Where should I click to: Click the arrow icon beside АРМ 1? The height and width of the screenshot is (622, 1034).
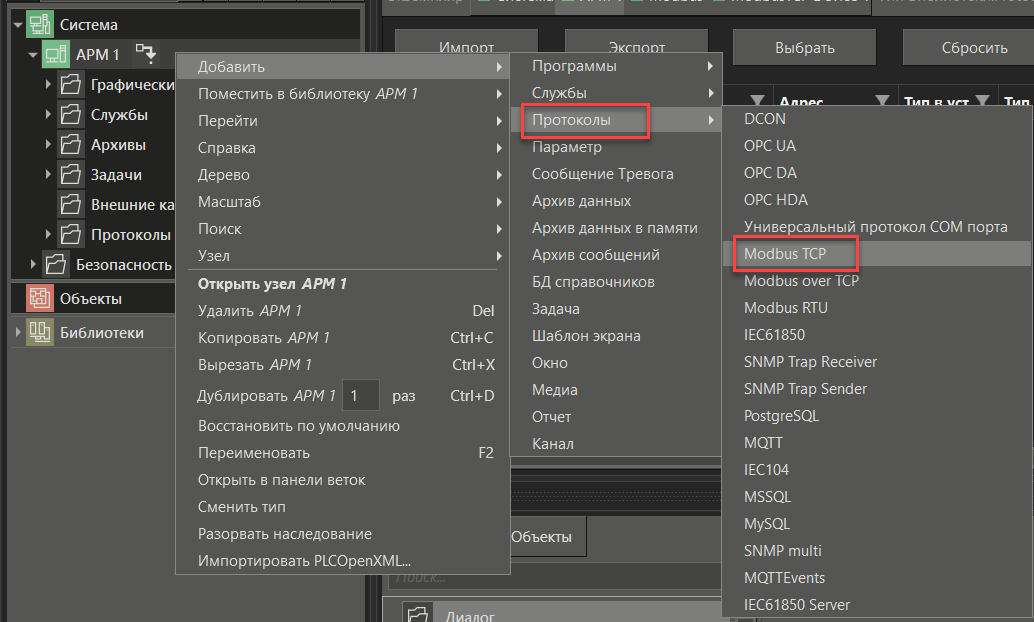click(x=146, y=53)
